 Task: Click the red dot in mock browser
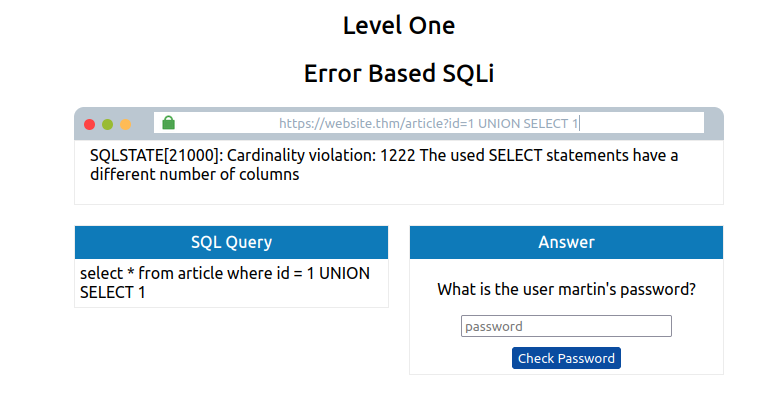(x=89, y=124)
